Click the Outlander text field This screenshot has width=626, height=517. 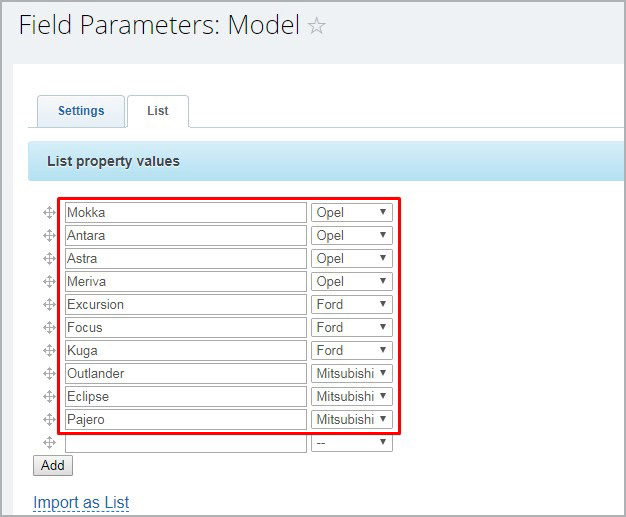[186, 373]
